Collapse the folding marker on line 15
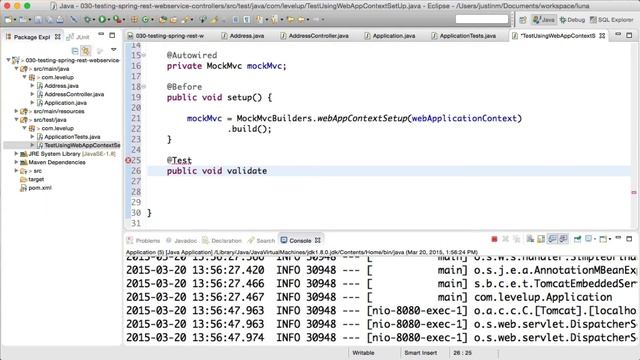Image resolution: width=640 pixels, height=360 pixels. coord(144,55)
